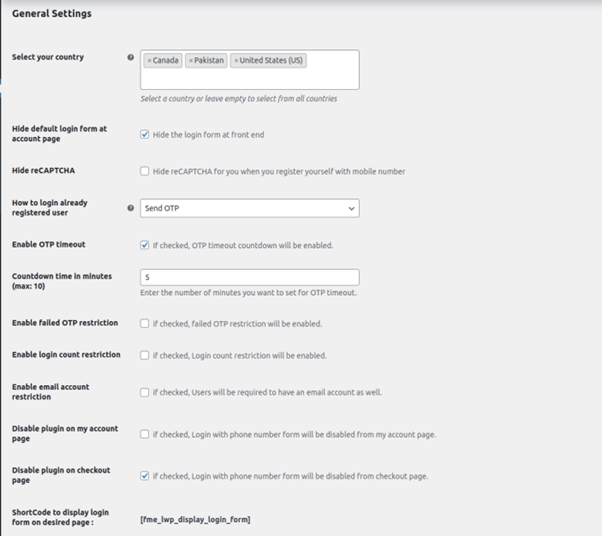602x536 pixels.
Task: Open the Send OTP login method dropdown
Action: coord(249,208)
